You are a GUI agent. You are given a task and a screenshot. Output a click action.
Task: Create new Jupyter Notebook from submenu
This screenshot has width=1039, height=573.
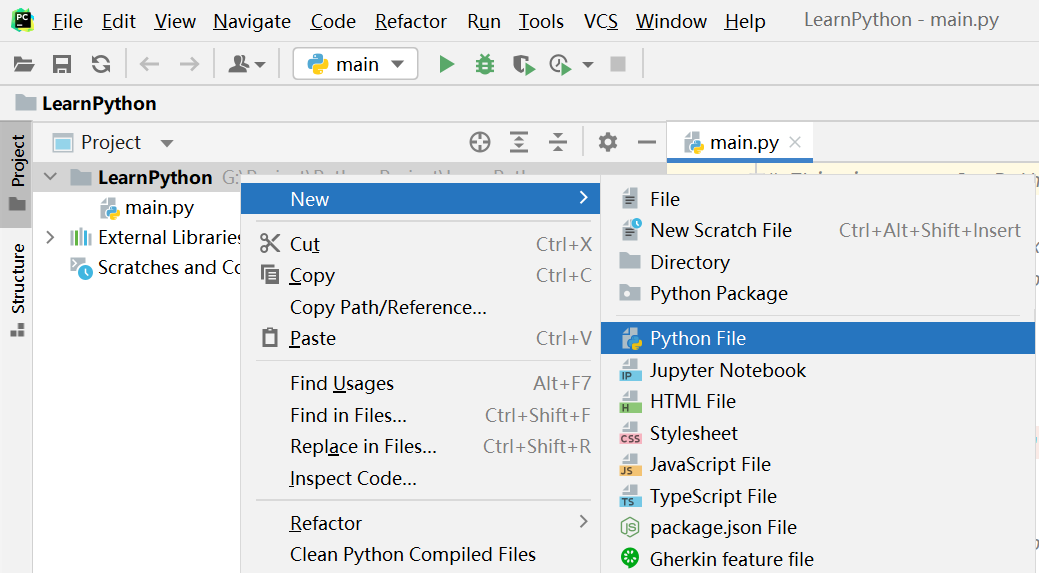(818, 370)
